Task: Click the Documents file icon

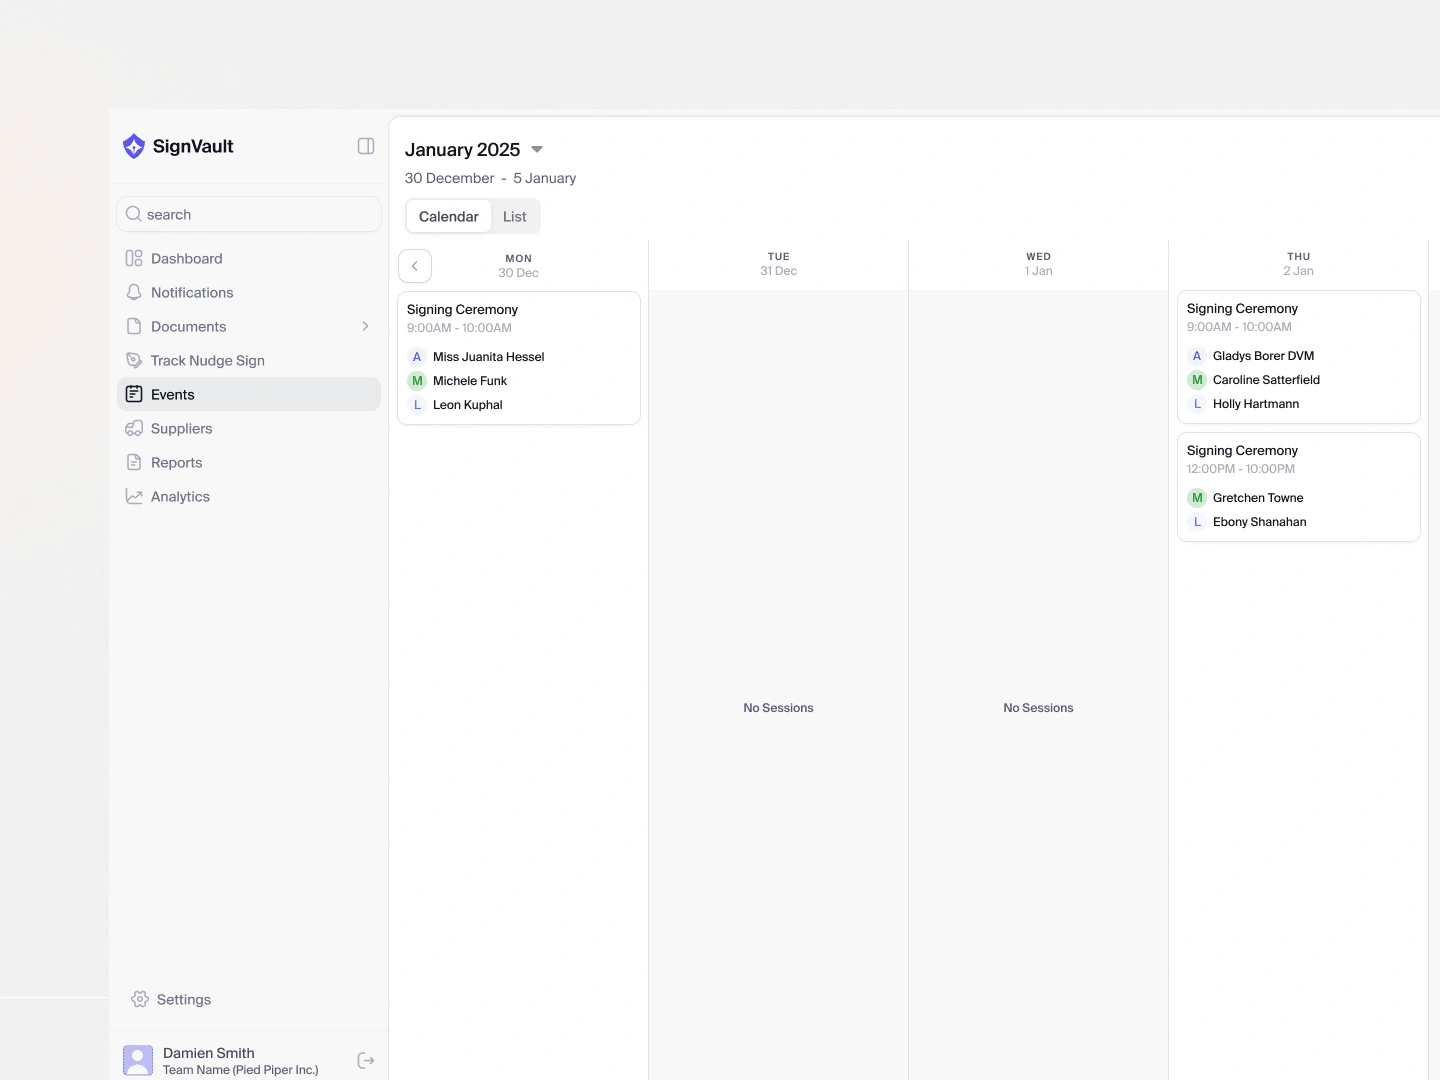Action: click(x=134, y=326)
